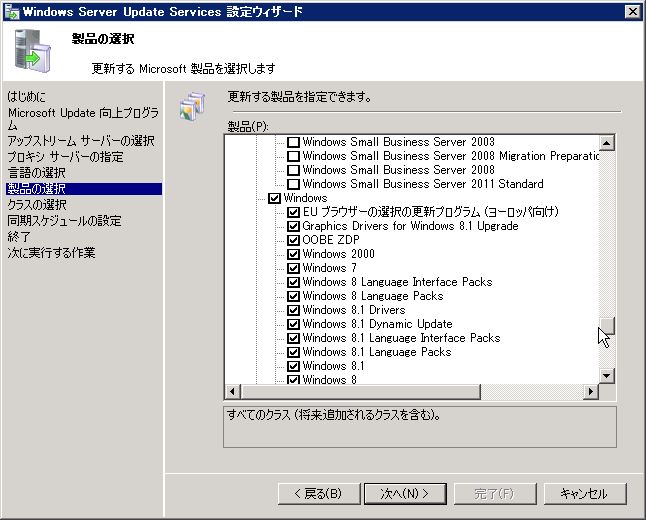646x520 pixels.
Task: Go to 言語の選択 step
Action: click(x=37, y=173)
